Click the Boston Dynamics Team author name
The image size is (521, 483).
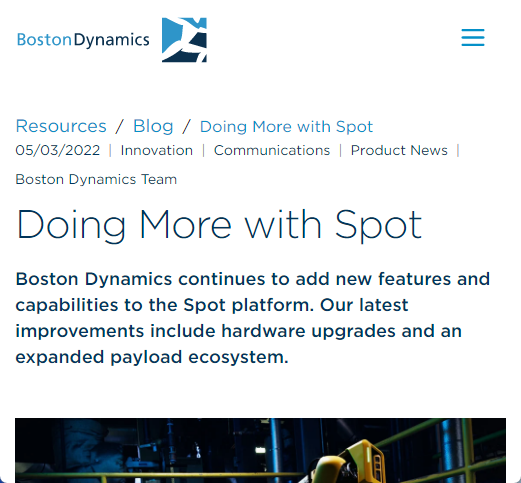point(96,179)
